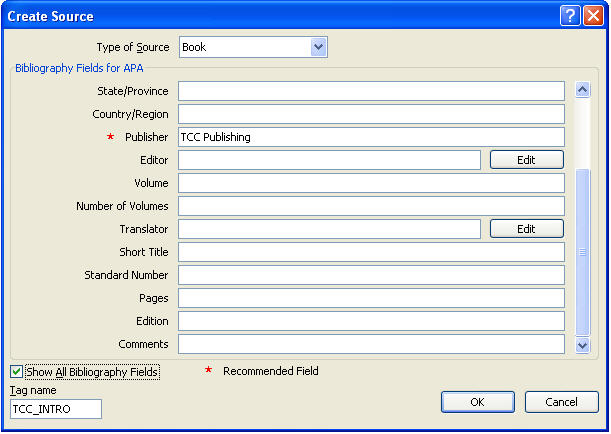Click the Number of Volumes field
611x434 pixels.
click(371, 206)
